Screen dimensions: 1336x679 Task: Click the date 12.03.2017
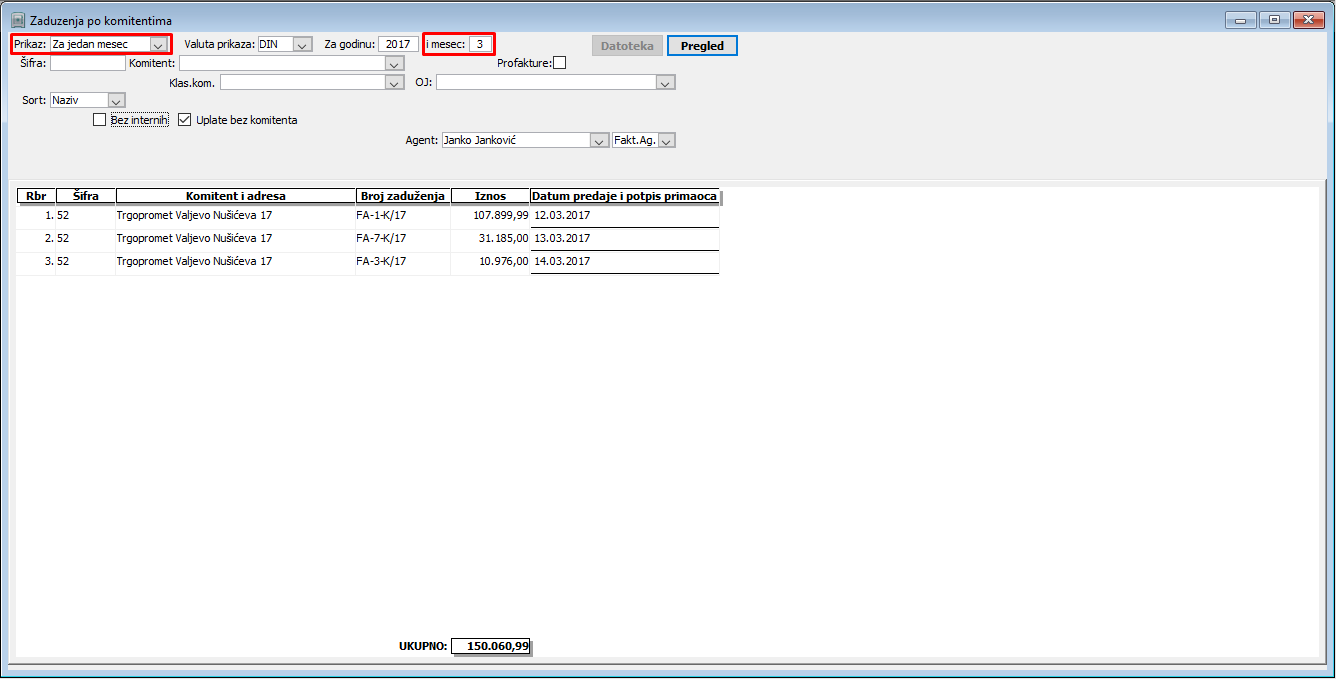pos(562,216)
